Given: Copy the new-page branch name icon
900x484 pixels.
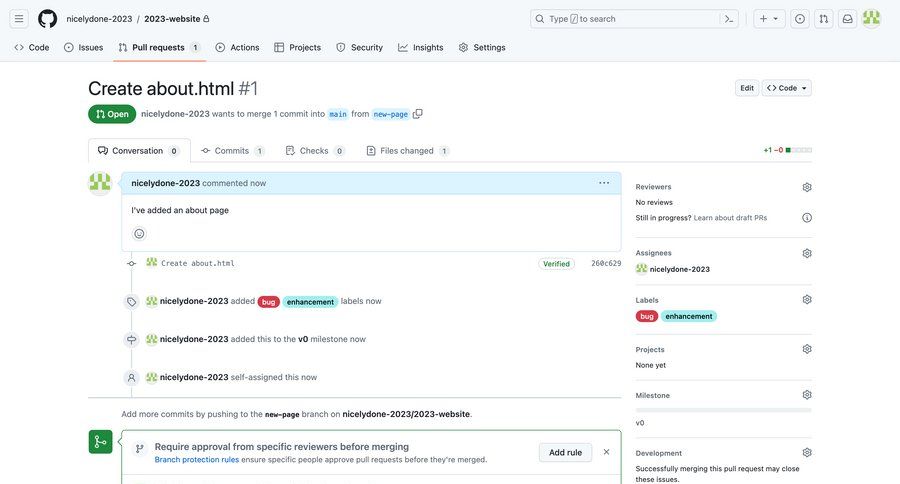Looking at the screenshot, I should click(418, 114).
